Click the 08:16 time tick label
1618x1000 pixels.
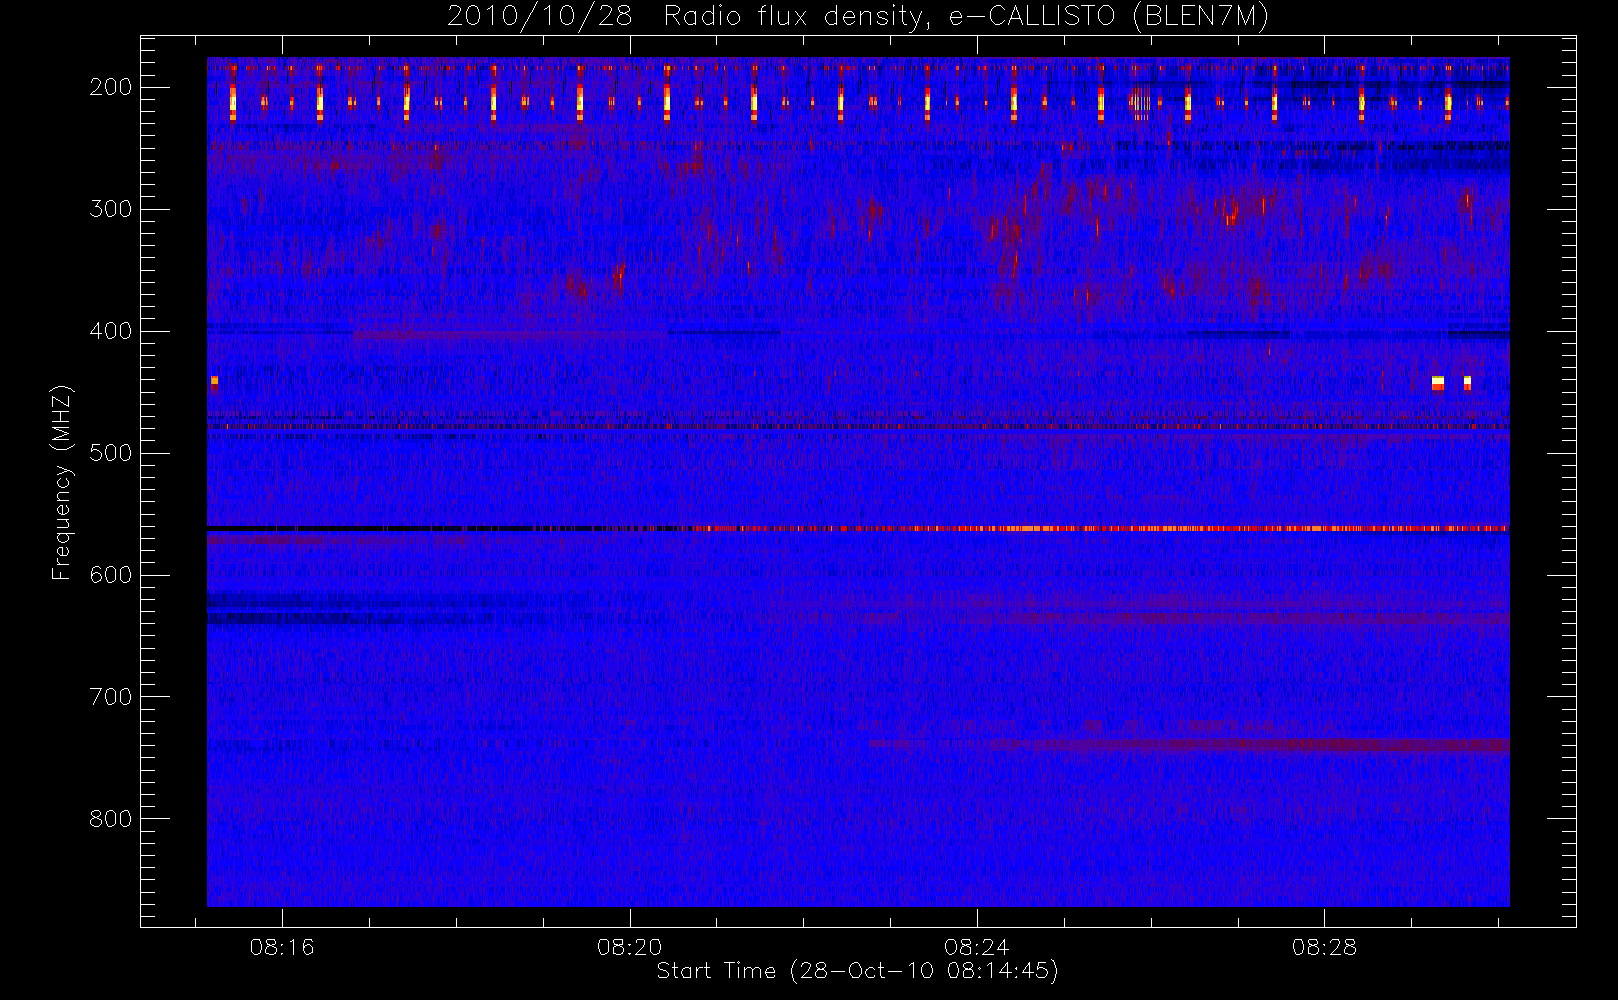coord(282,947)
